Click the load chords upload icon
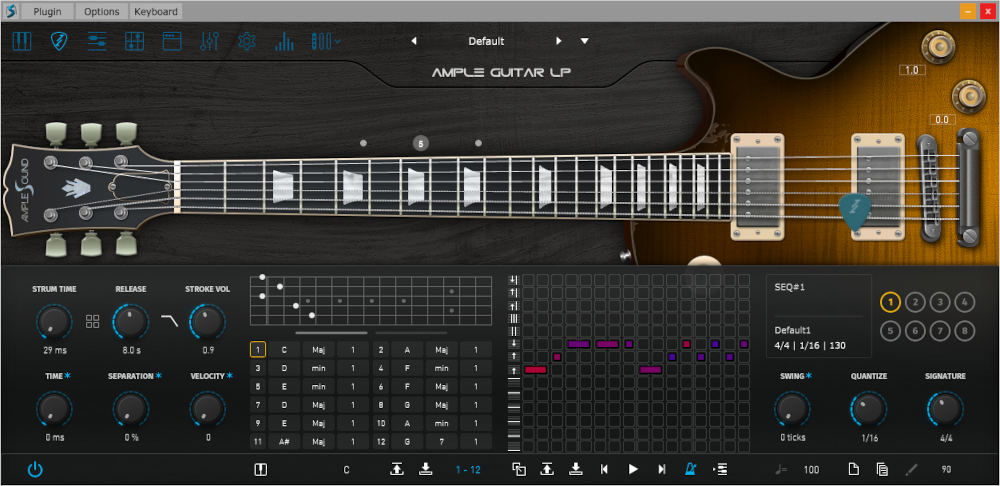Screen dimensions: 1000x486 397,470
